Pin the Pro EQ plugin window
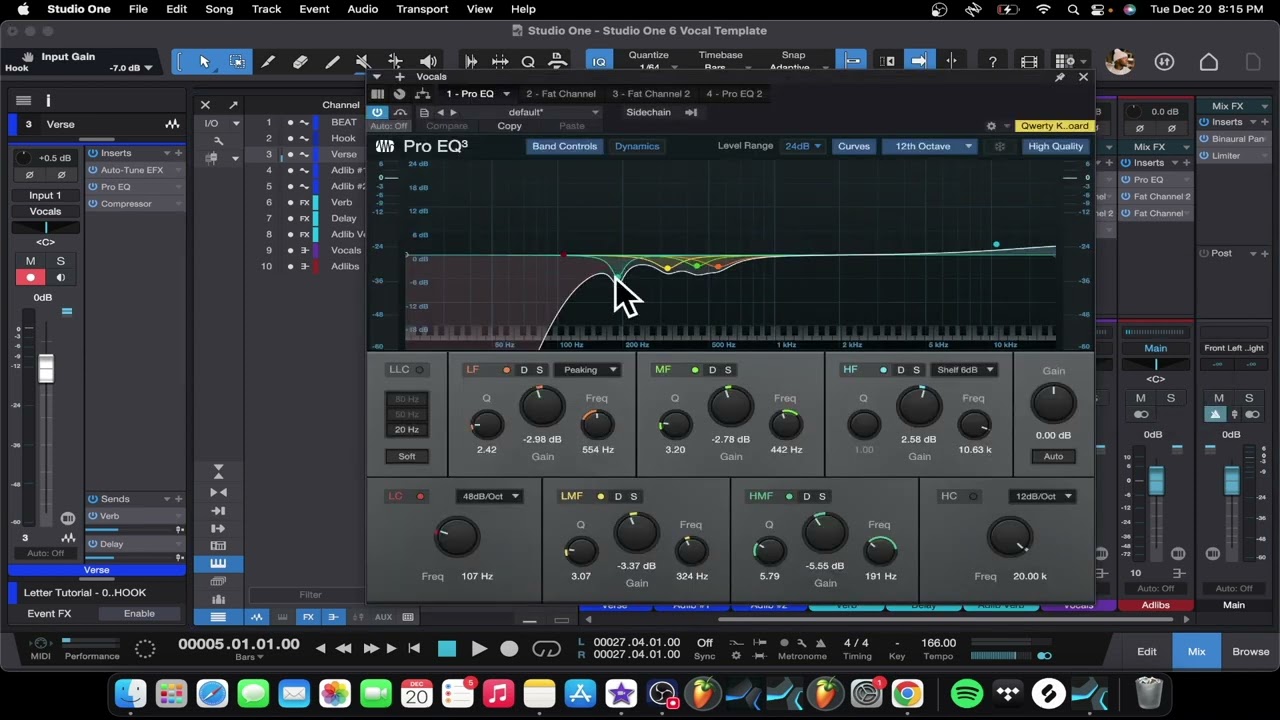Image resolution: width=1280 pixels, height=720 pixels. click(1060, 77)
